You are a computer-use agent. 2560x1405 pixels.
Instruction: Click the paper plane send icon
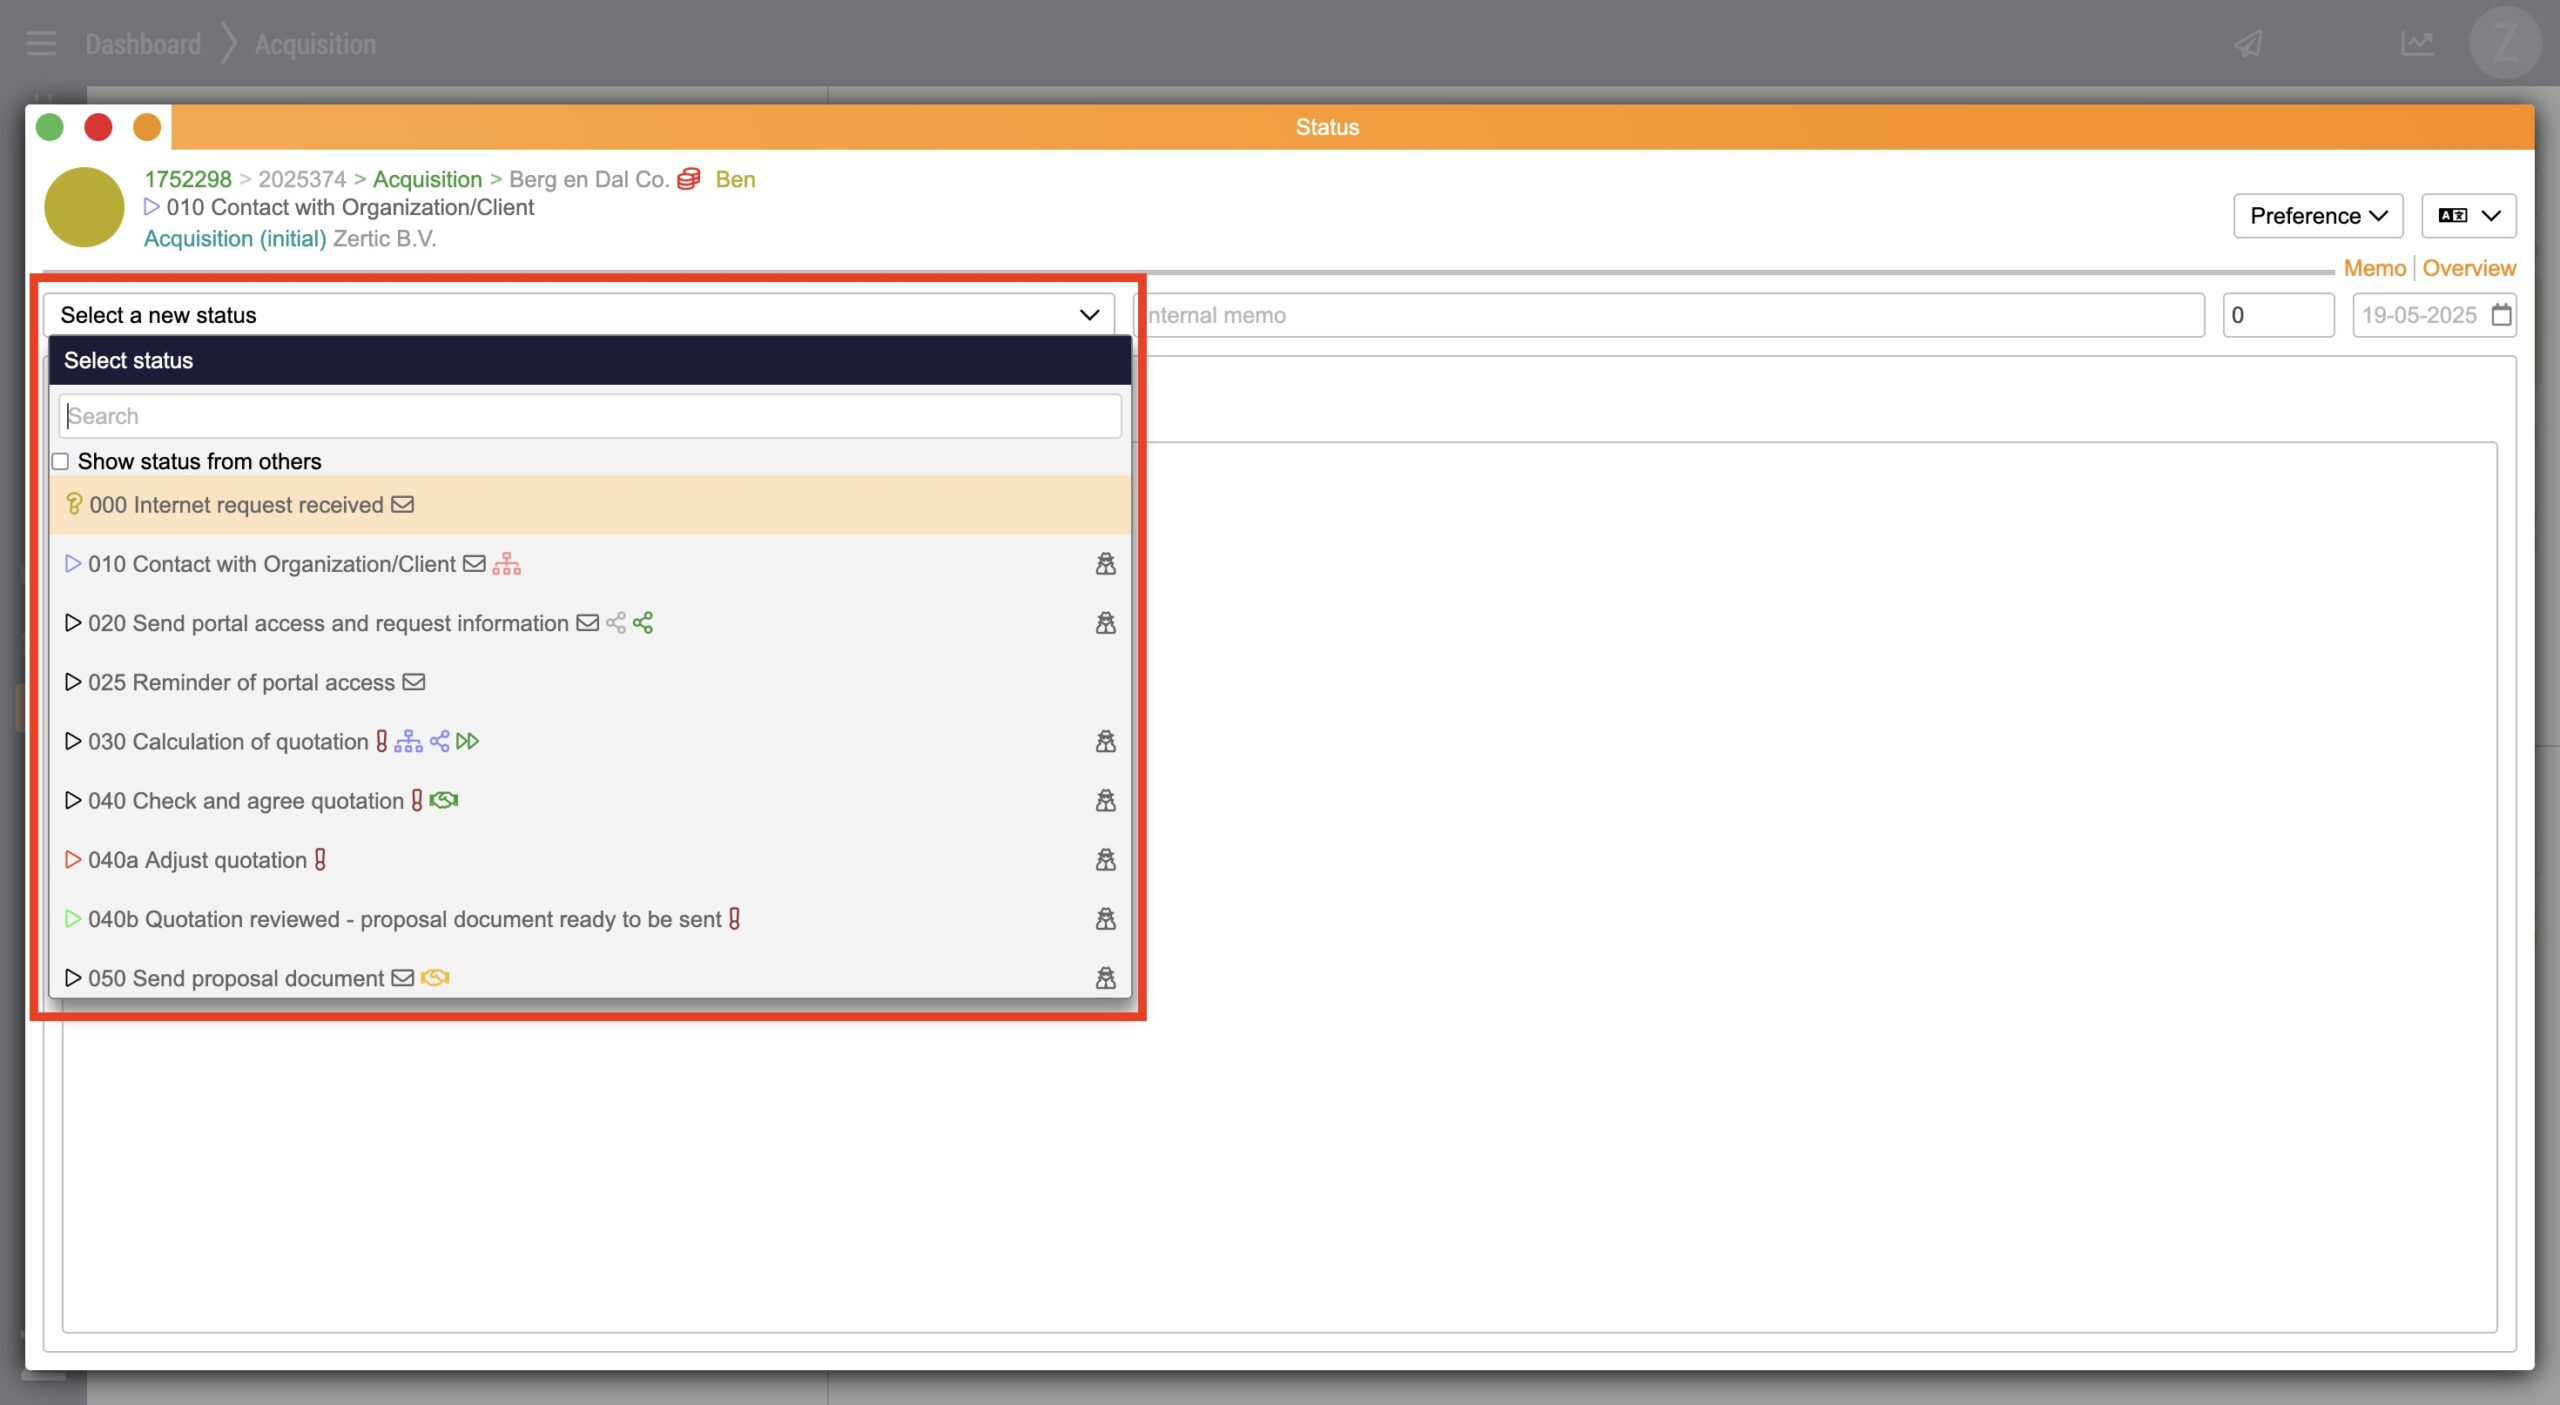coord(2248,44)
